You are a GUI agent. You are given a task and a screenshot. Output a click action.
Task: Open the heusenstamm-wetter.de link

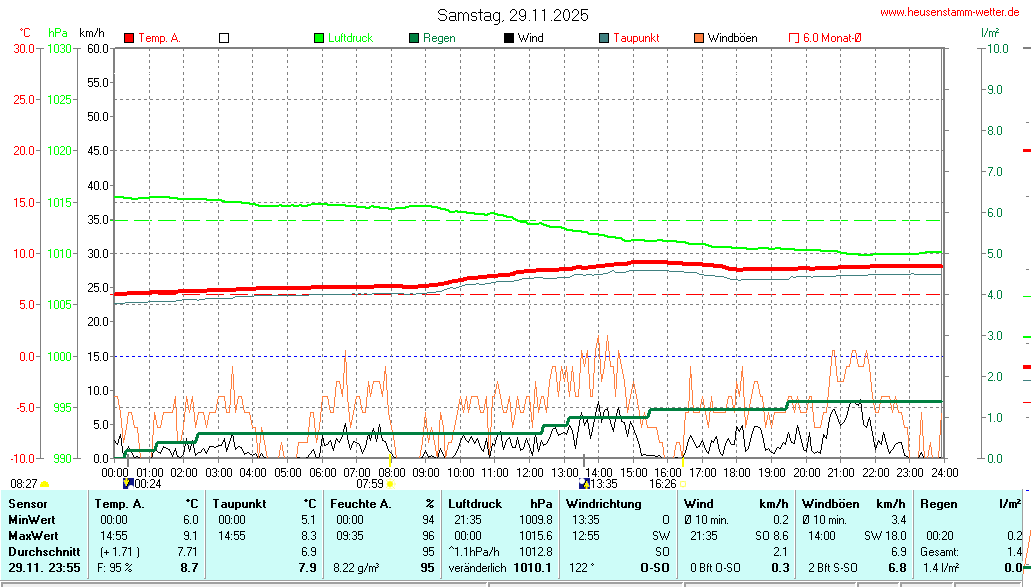pos(949,12)
